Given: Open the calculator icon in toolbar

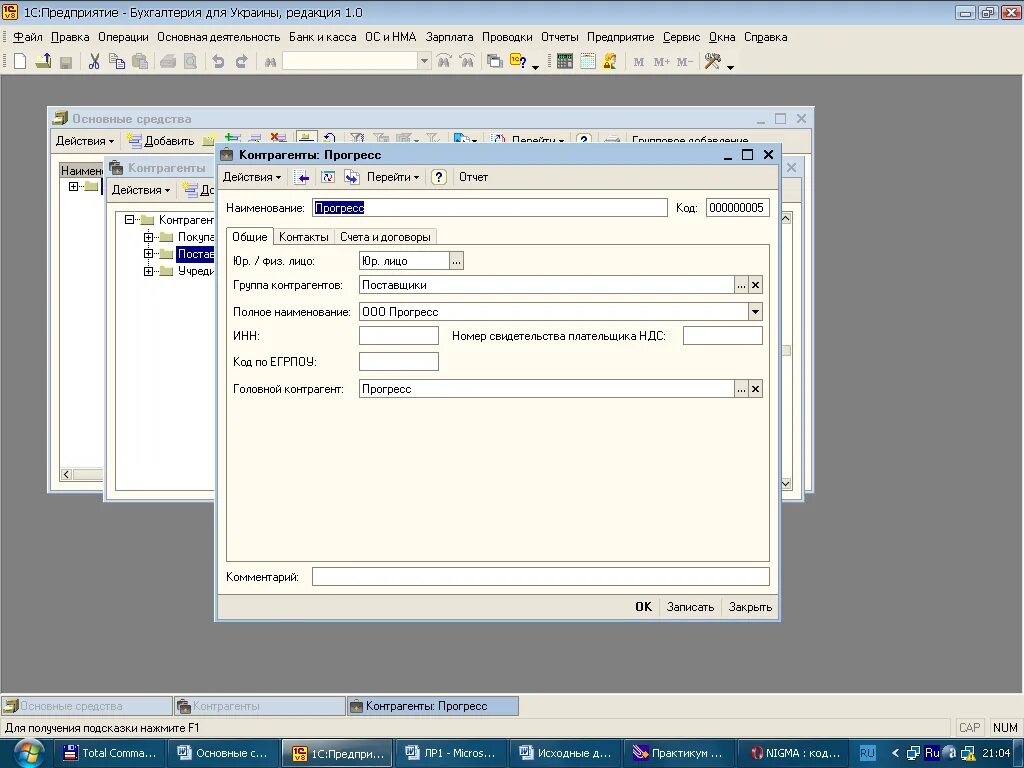Looking at the screenshot, I should coord(565,61).
